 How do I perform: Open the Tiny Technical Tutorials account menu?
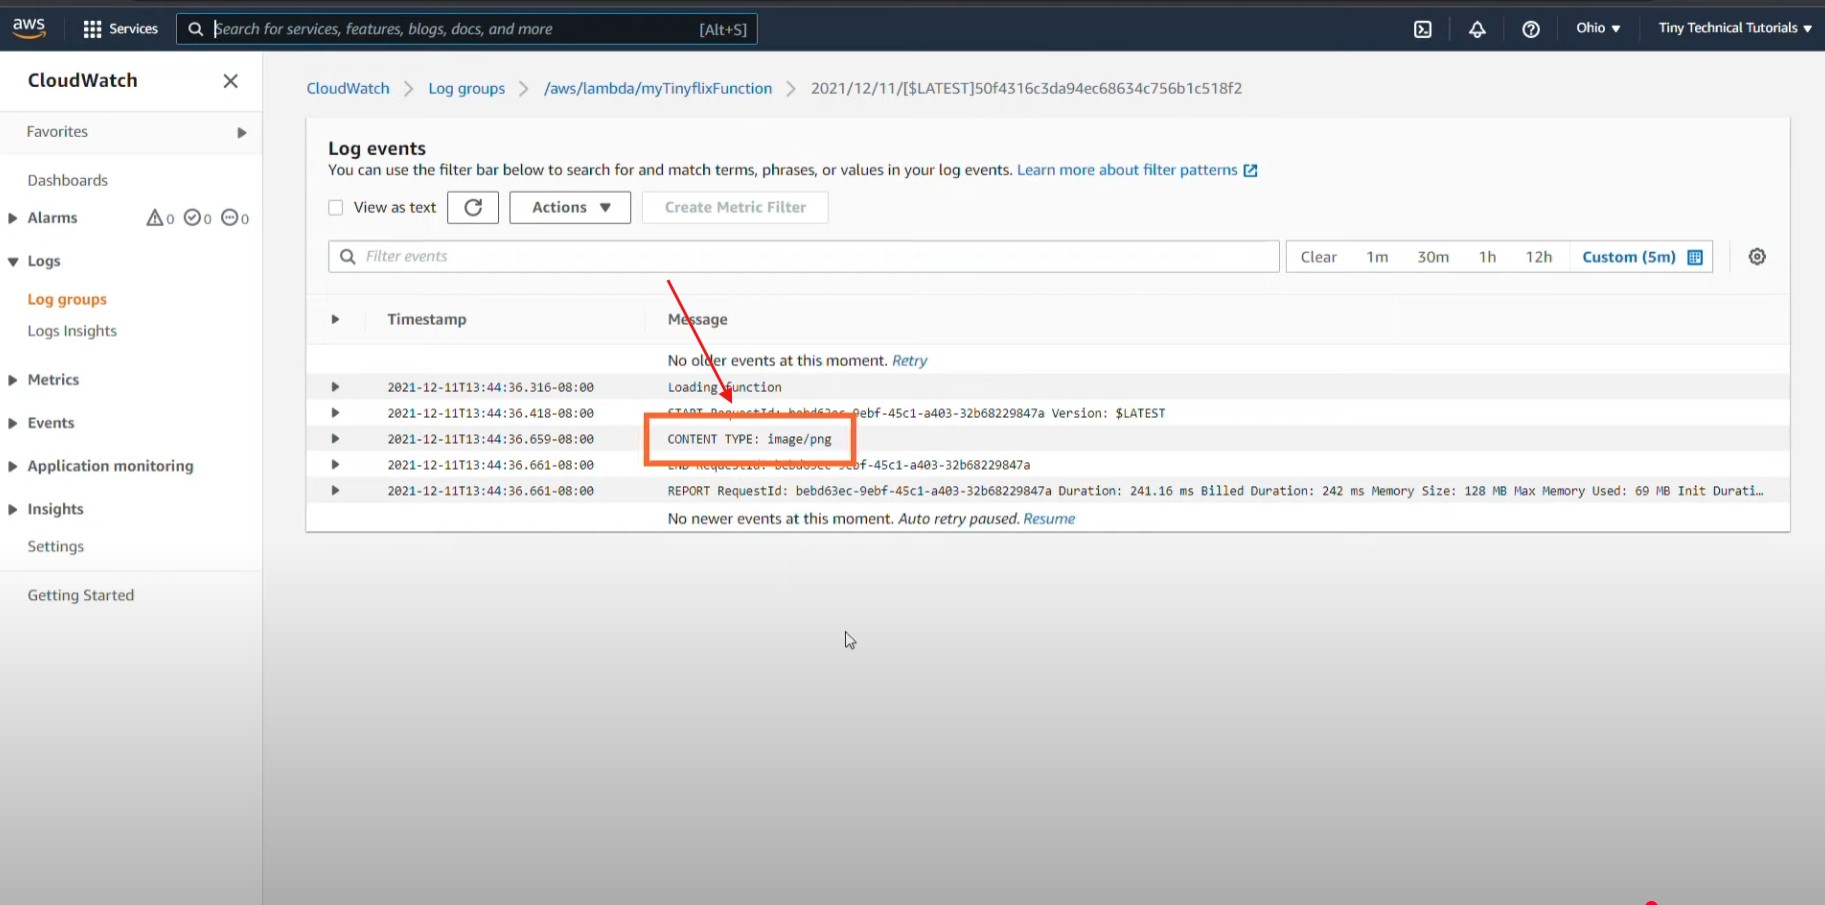1734,28
